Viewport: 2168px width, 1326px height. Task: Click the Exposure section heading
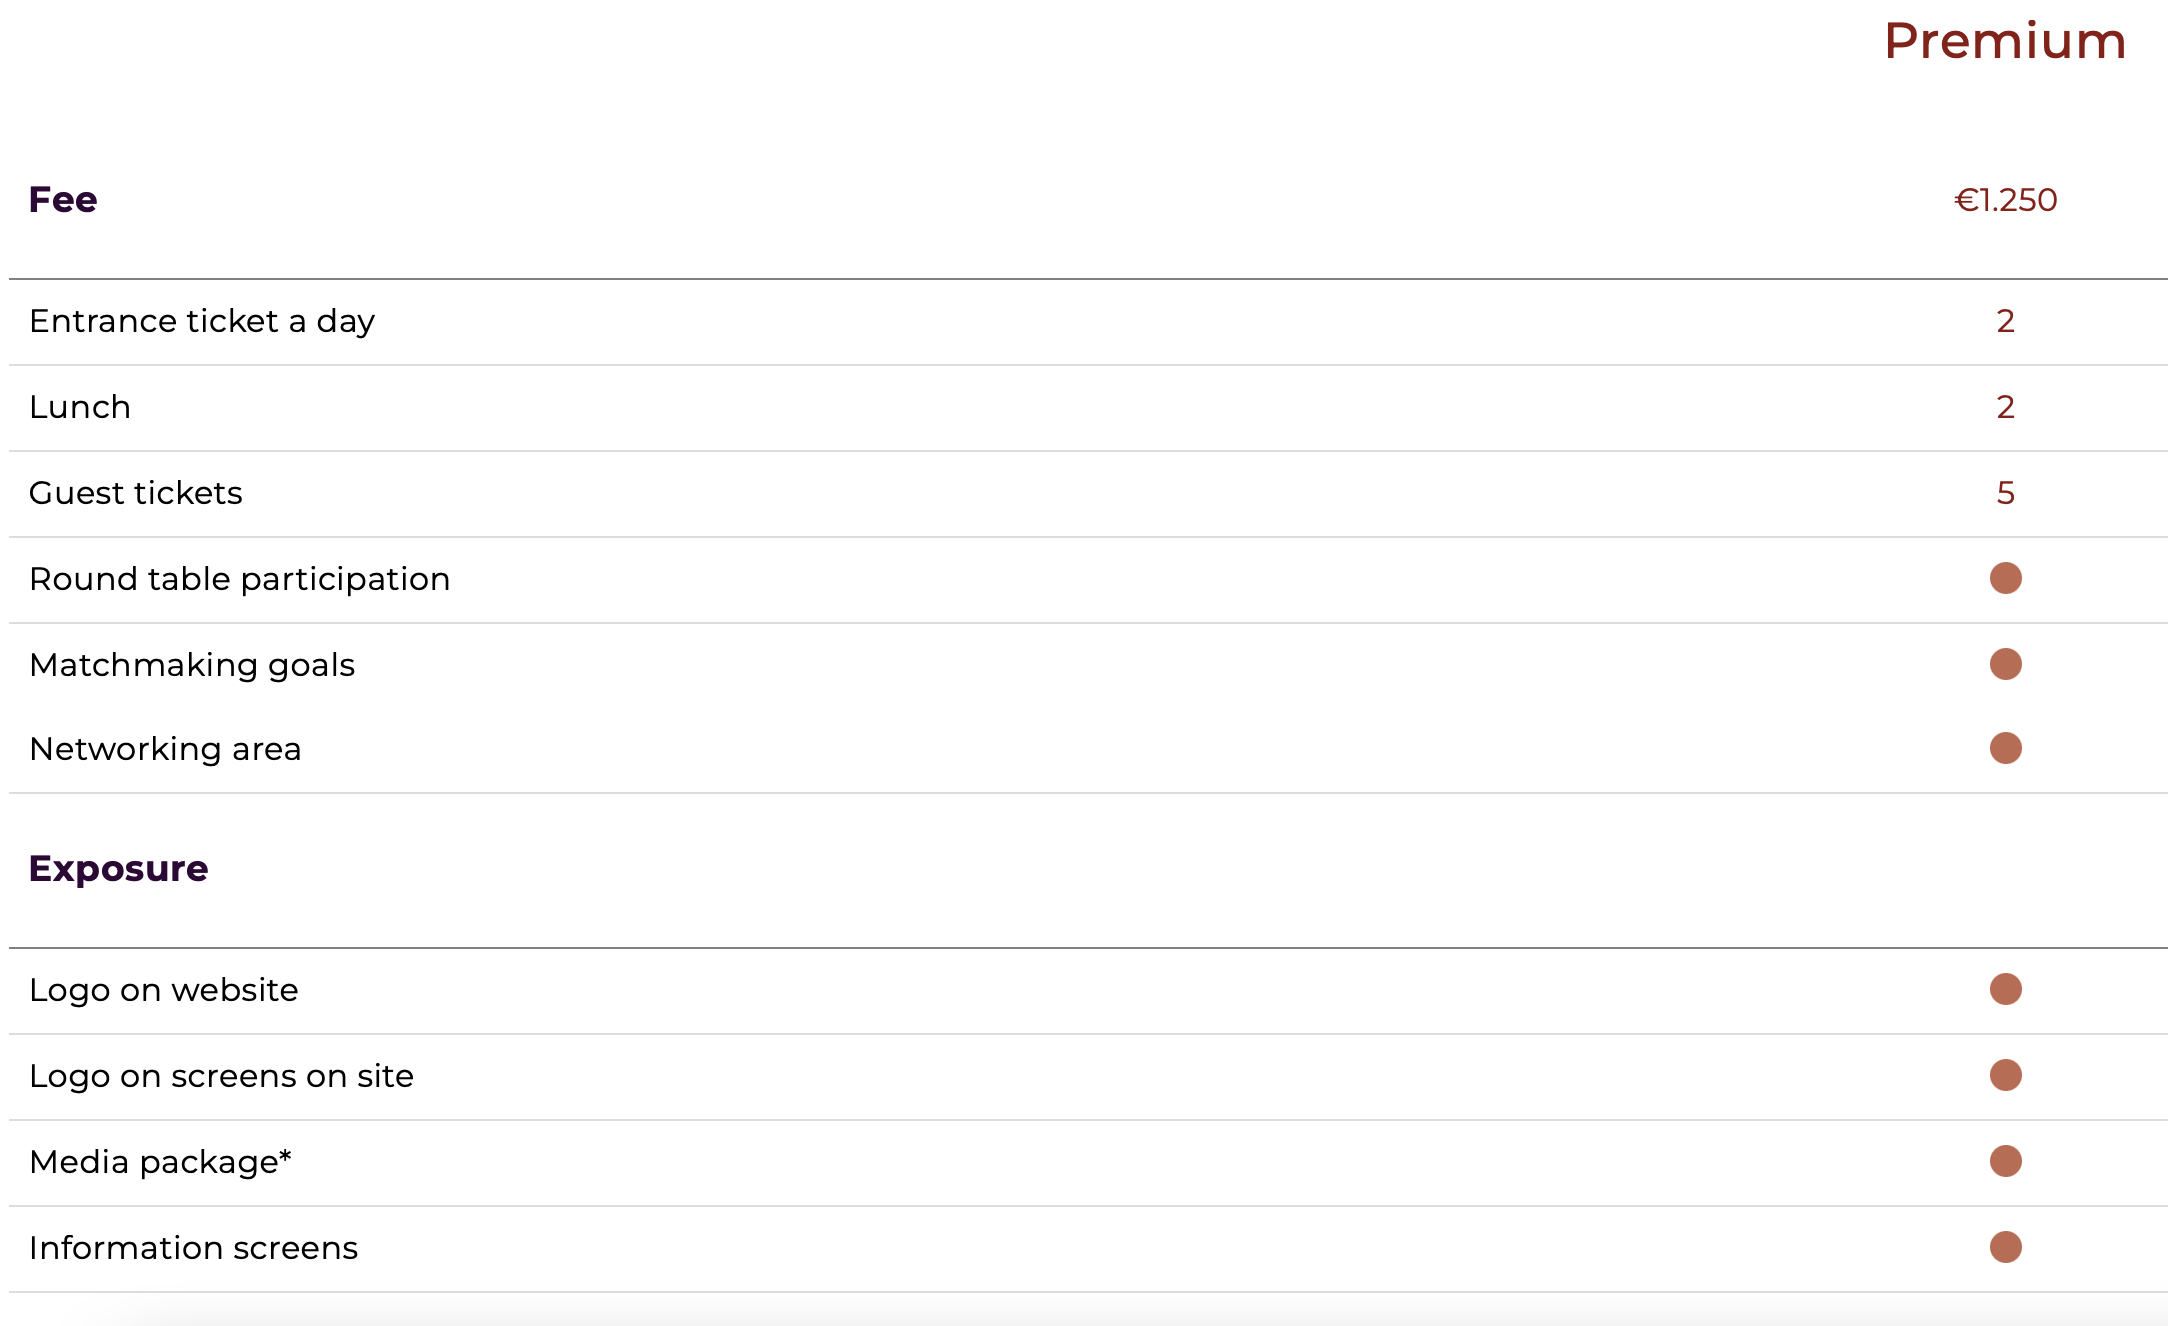pyautogui.click(x=118, y=868)
